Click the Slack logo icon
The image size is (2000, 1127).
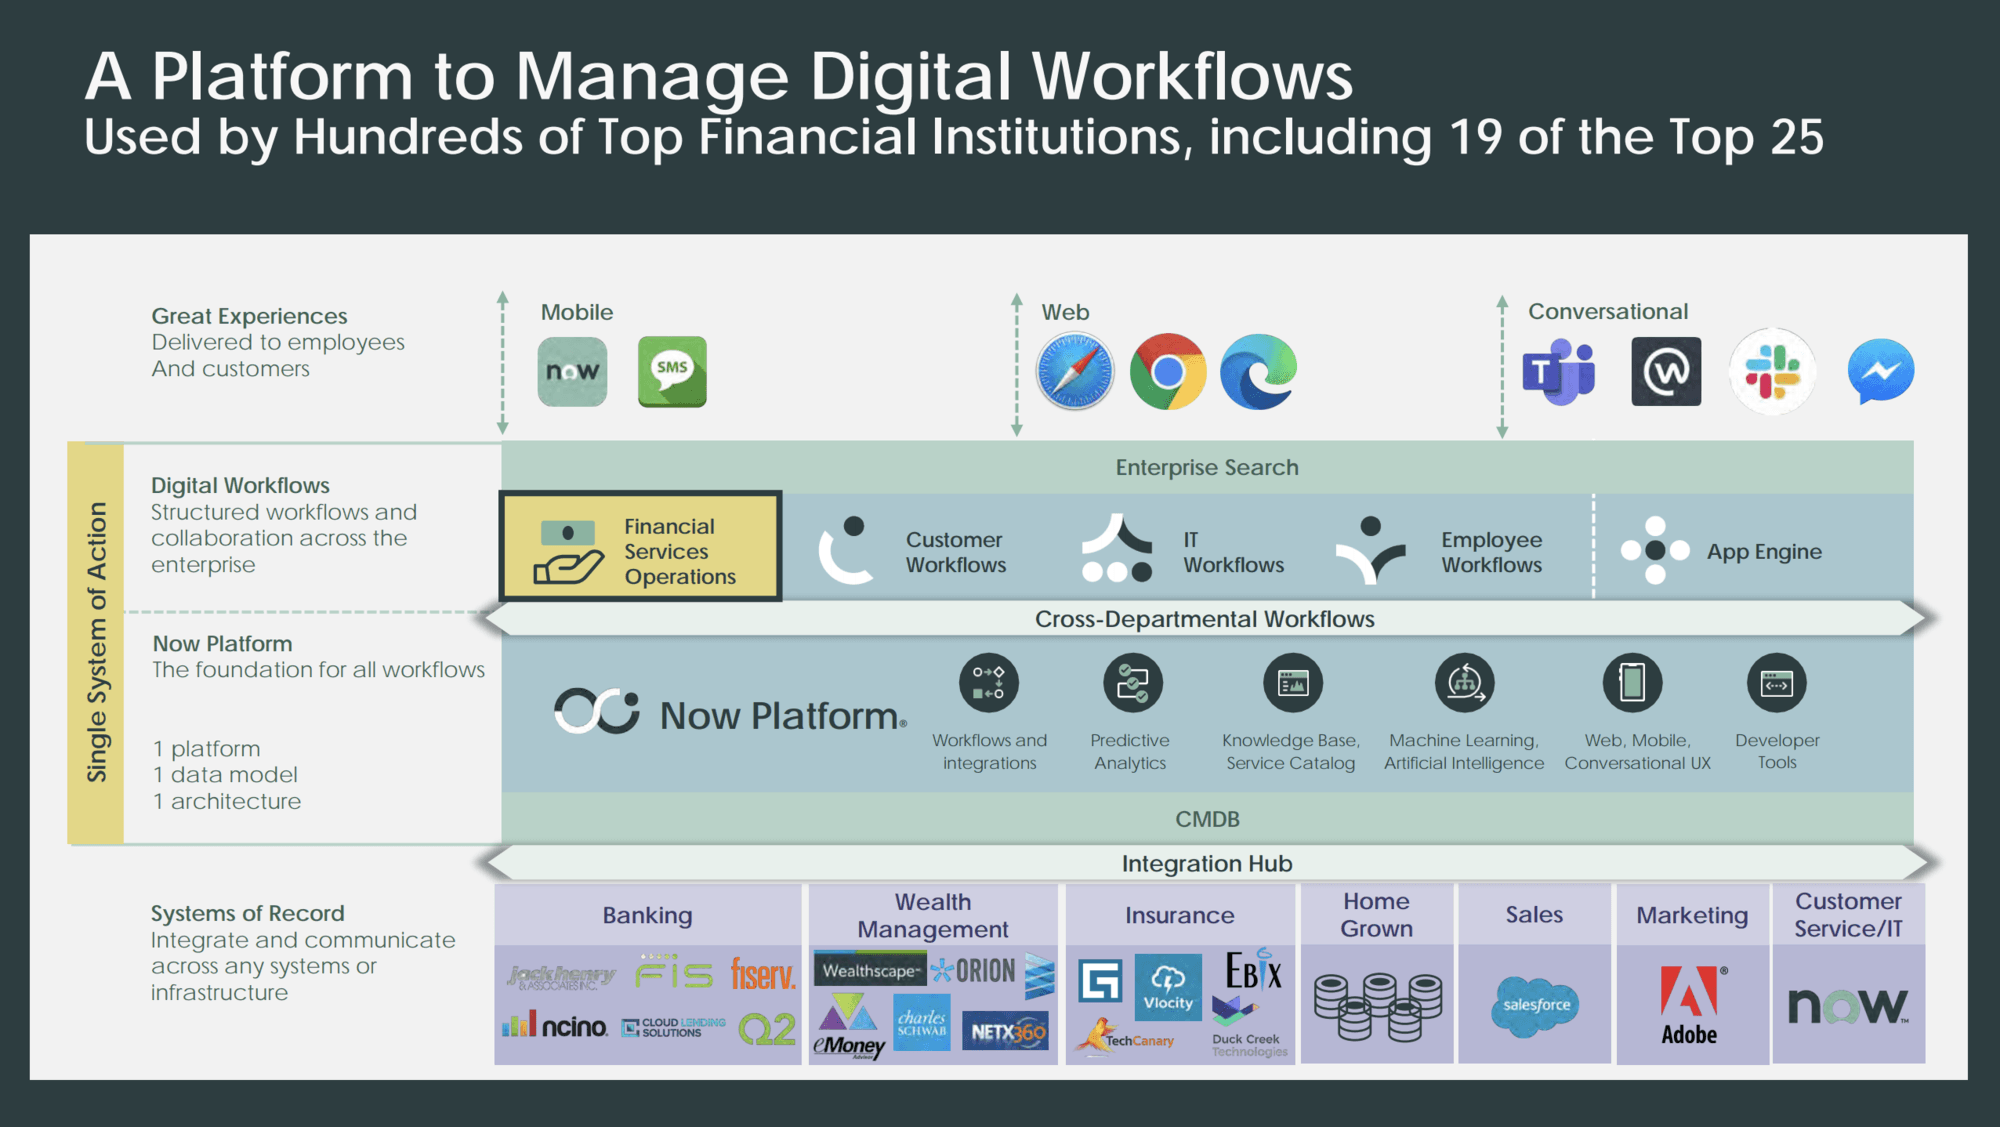pyautogui.click(x=1773, y=371)
